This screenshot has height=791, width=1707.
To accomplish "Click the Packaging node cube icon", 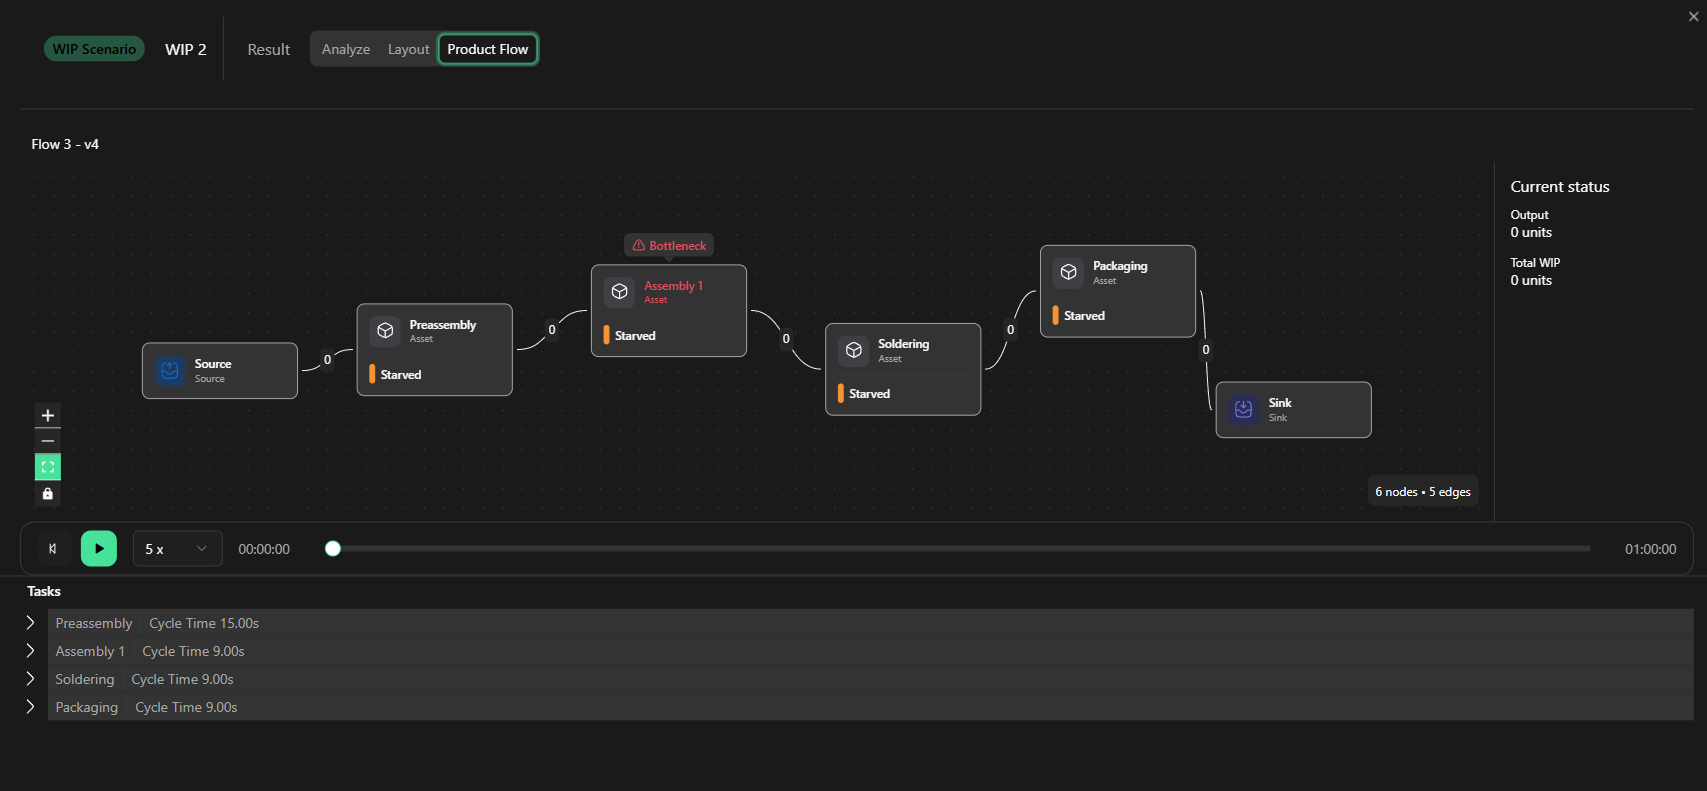I will coord(1069,272).
